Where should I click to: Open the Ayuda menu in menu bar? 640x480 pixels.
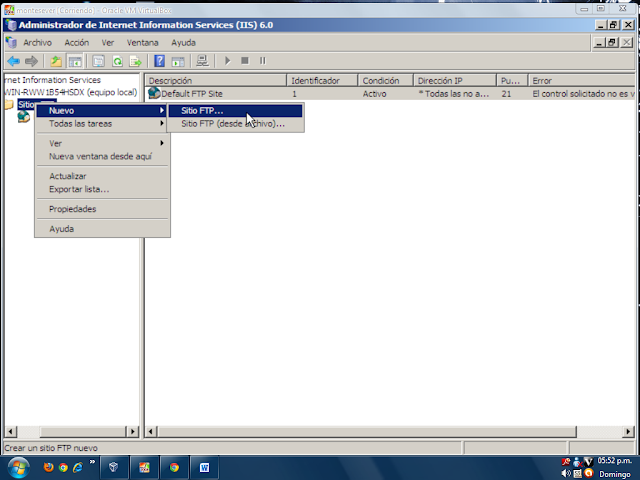(183, 42)
